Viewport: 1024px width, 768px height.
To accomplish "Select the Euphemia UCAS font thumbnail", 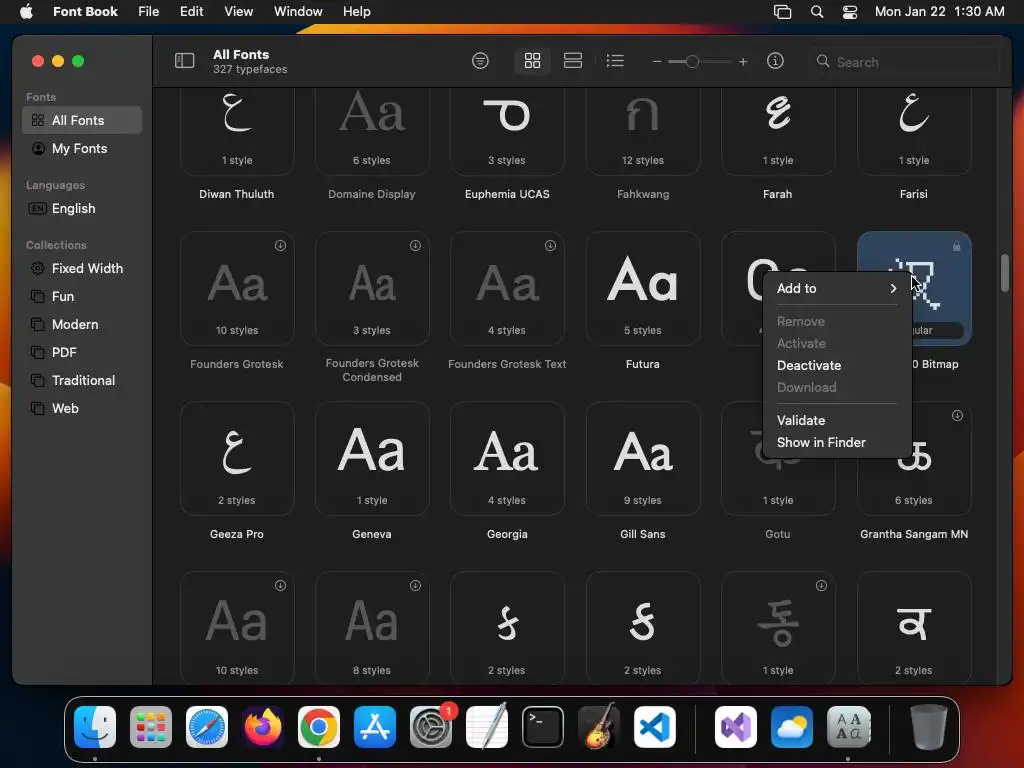I will point(507,131).
